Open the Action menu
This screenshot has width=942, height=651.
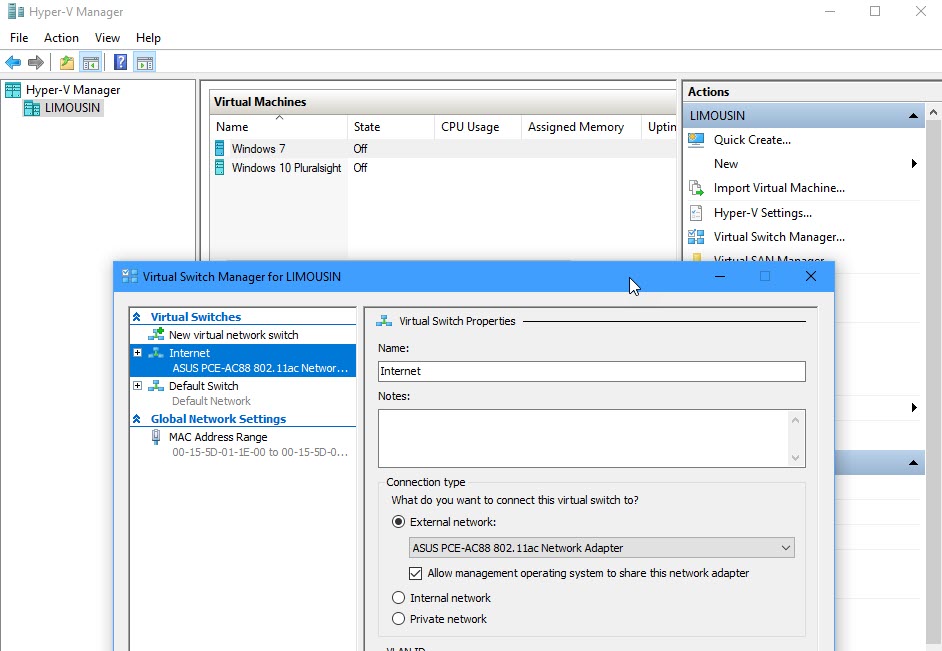(61, 38)
